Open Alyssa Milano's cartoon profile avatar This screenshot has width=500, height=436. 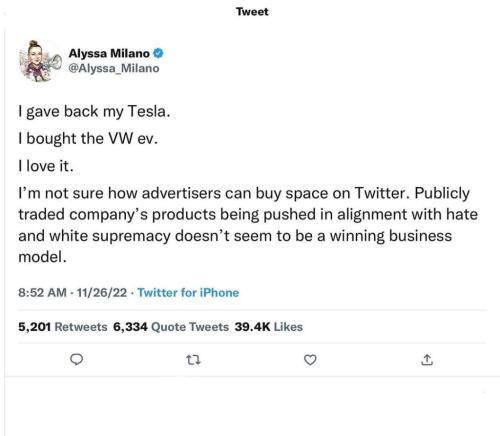tap(39, 61)
